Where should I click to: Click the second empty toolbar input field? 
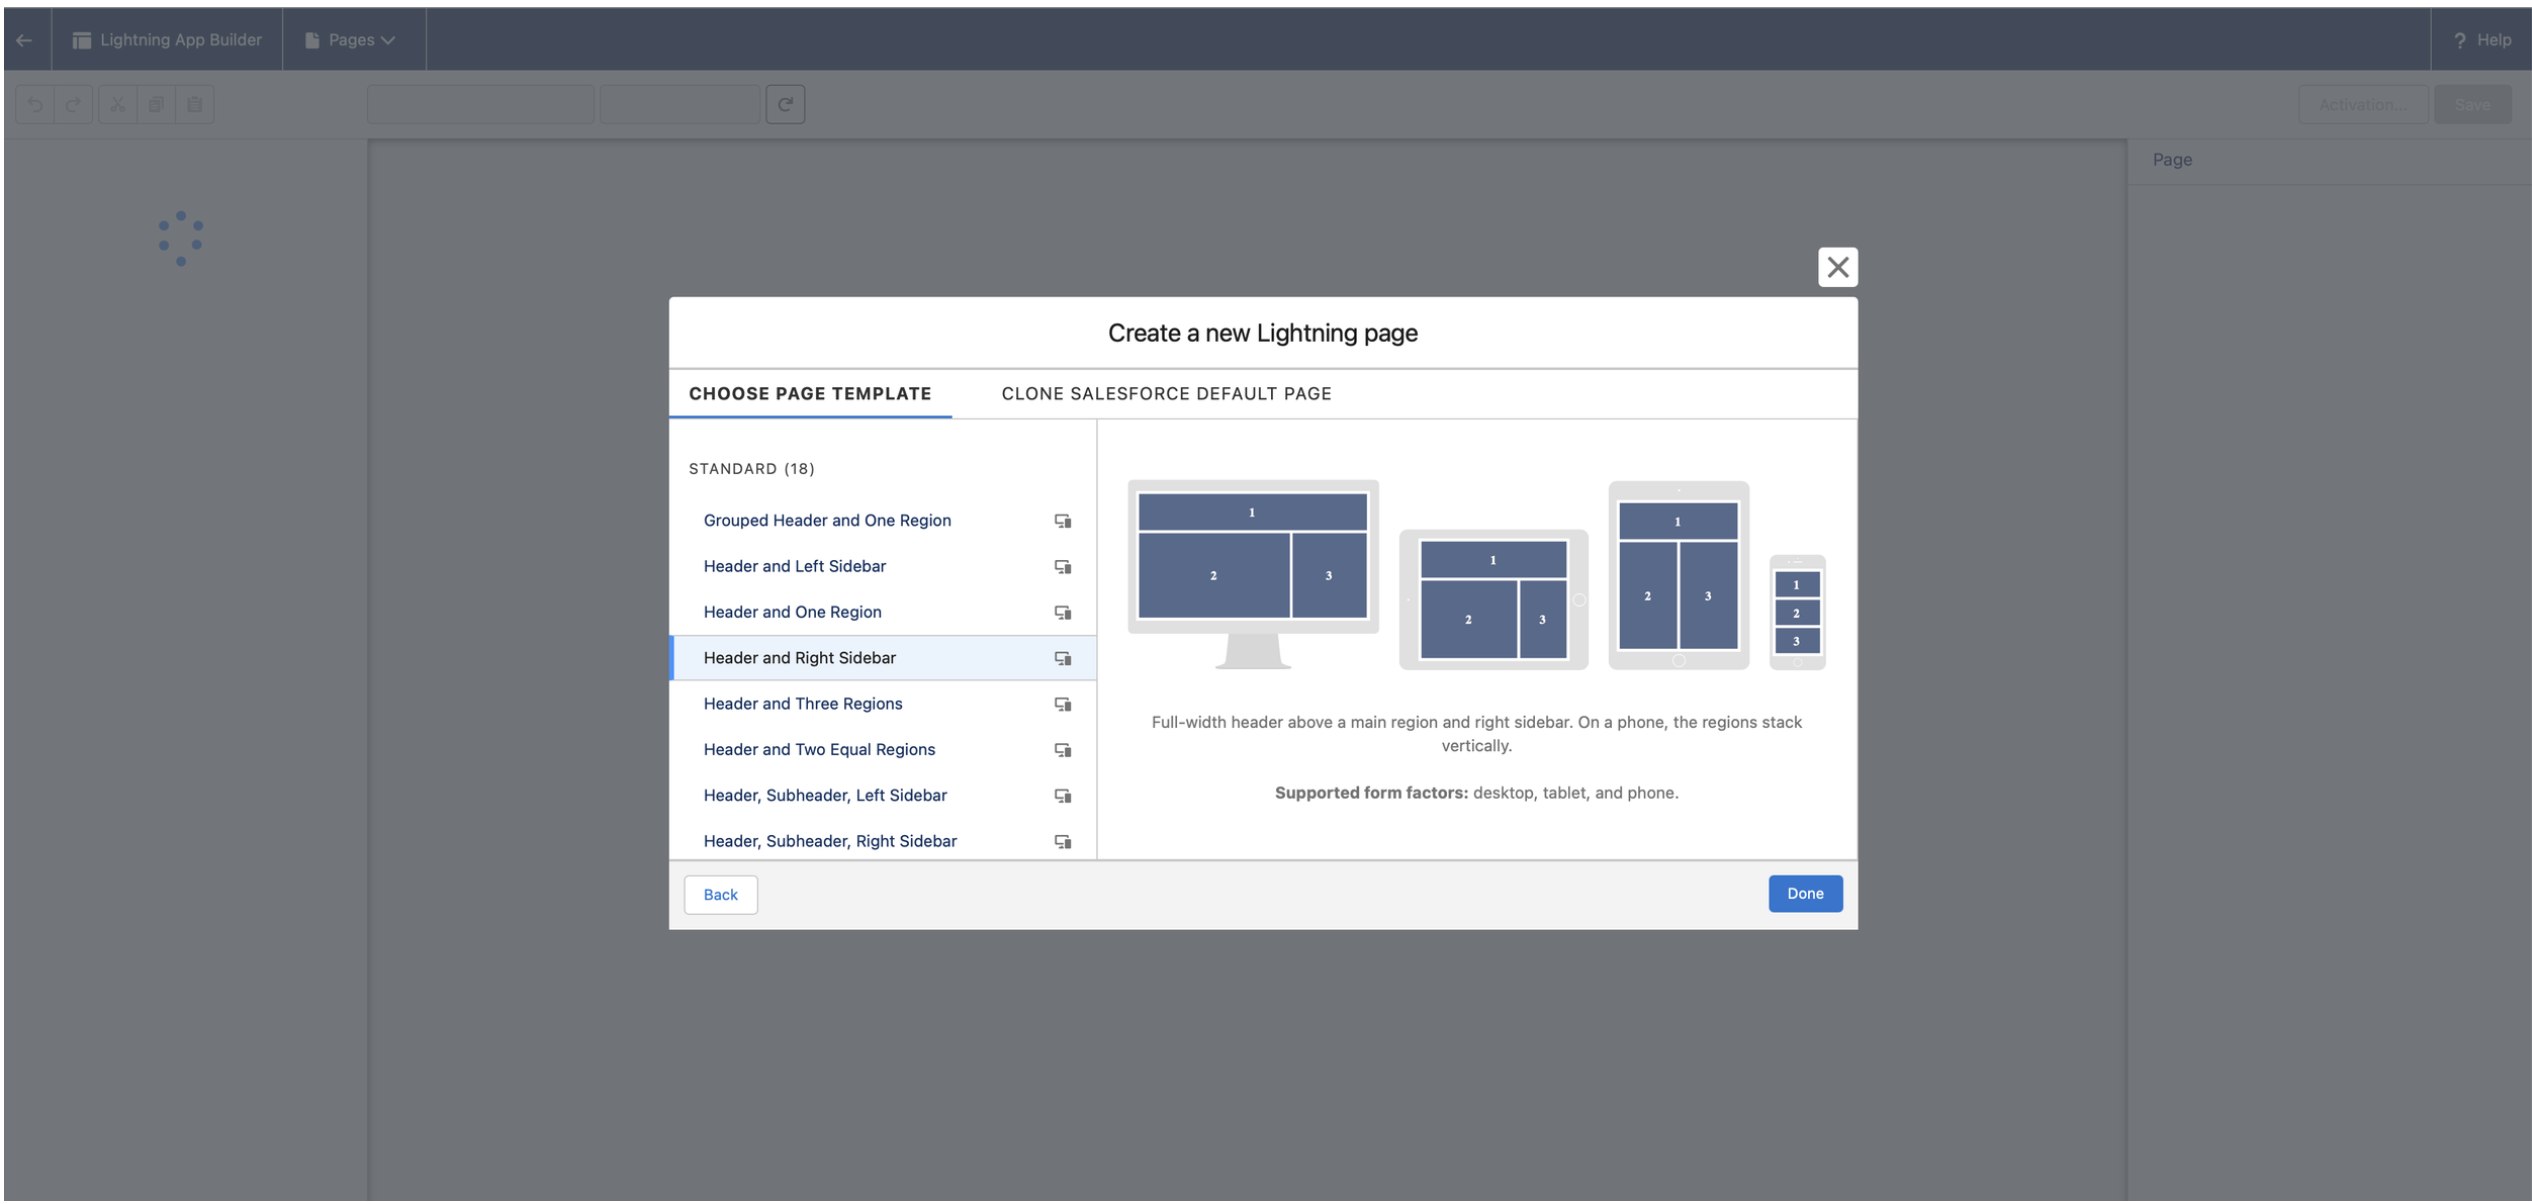click(x=680, y=104)
